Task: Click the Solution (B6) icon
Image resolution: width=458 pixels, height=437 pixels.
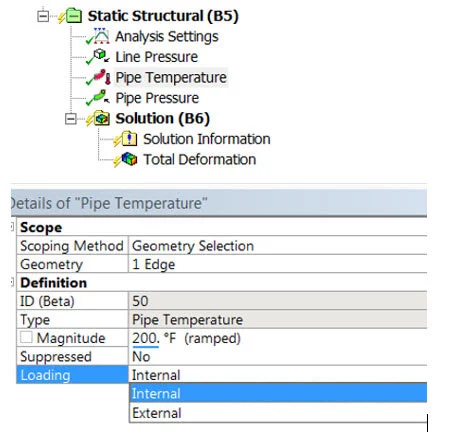Action: (102, 118)
